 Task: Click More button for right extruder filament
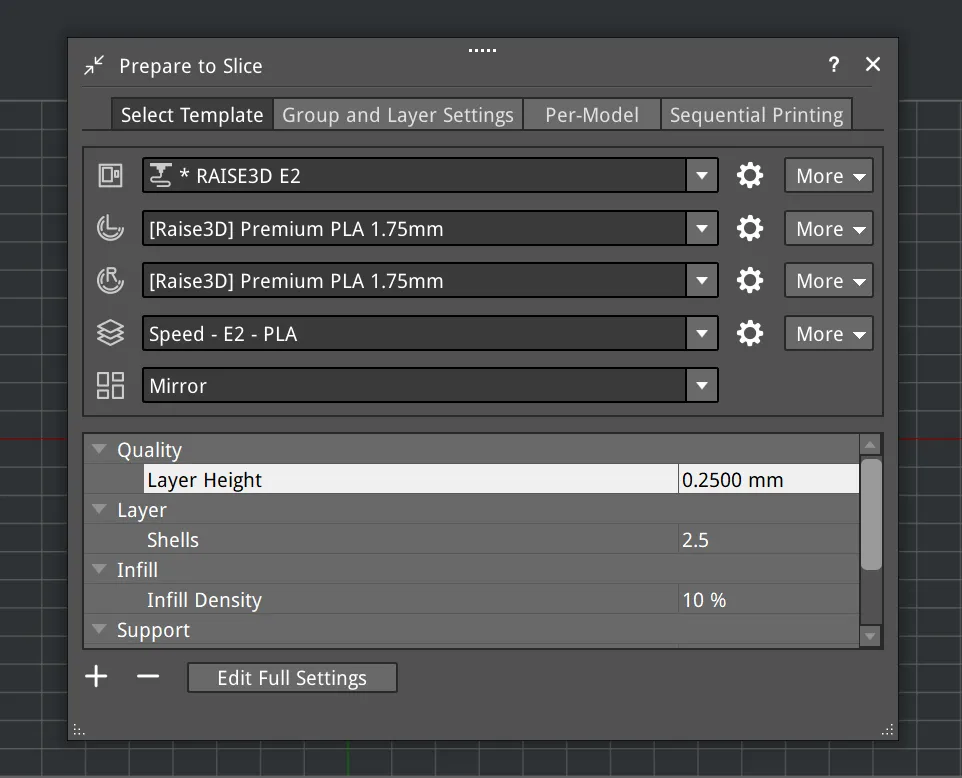(829, 280)
